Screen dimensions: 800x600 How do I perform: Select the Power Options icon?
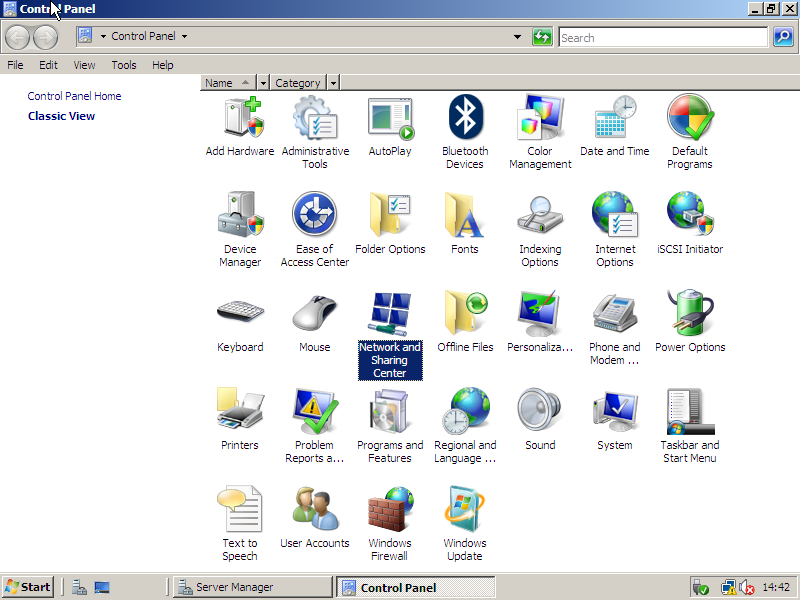(690, 315)
